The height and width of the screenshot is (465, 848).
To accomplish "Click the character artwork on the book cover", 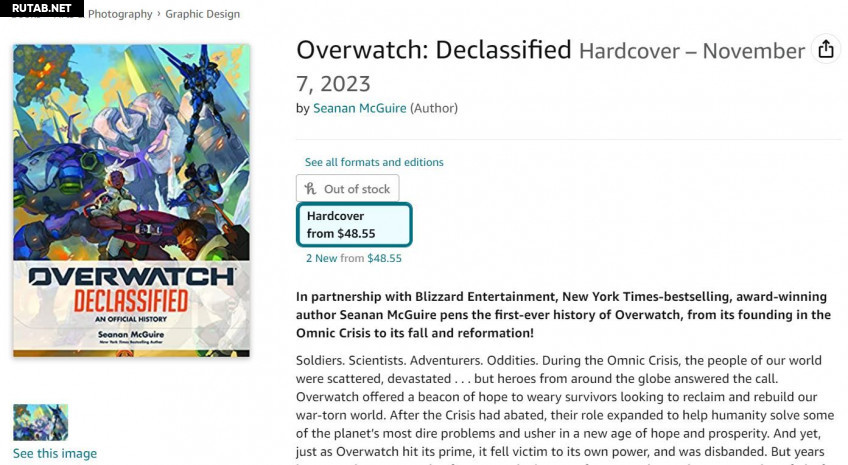I will (131, 150).
